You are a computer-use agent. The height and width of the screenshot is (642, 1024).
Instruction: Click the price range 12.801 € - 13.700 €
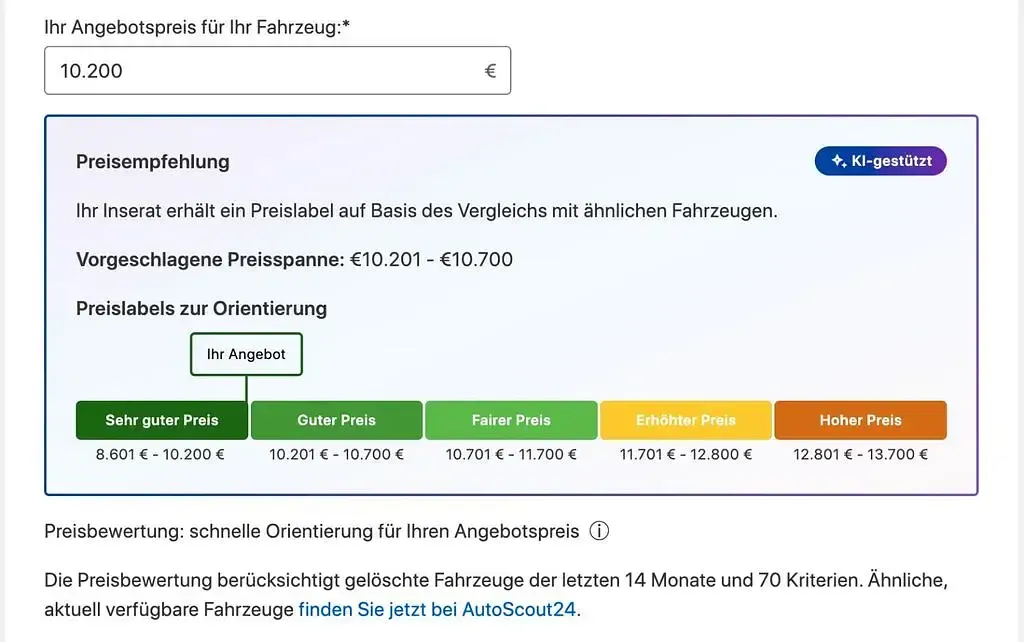(861, 455)
